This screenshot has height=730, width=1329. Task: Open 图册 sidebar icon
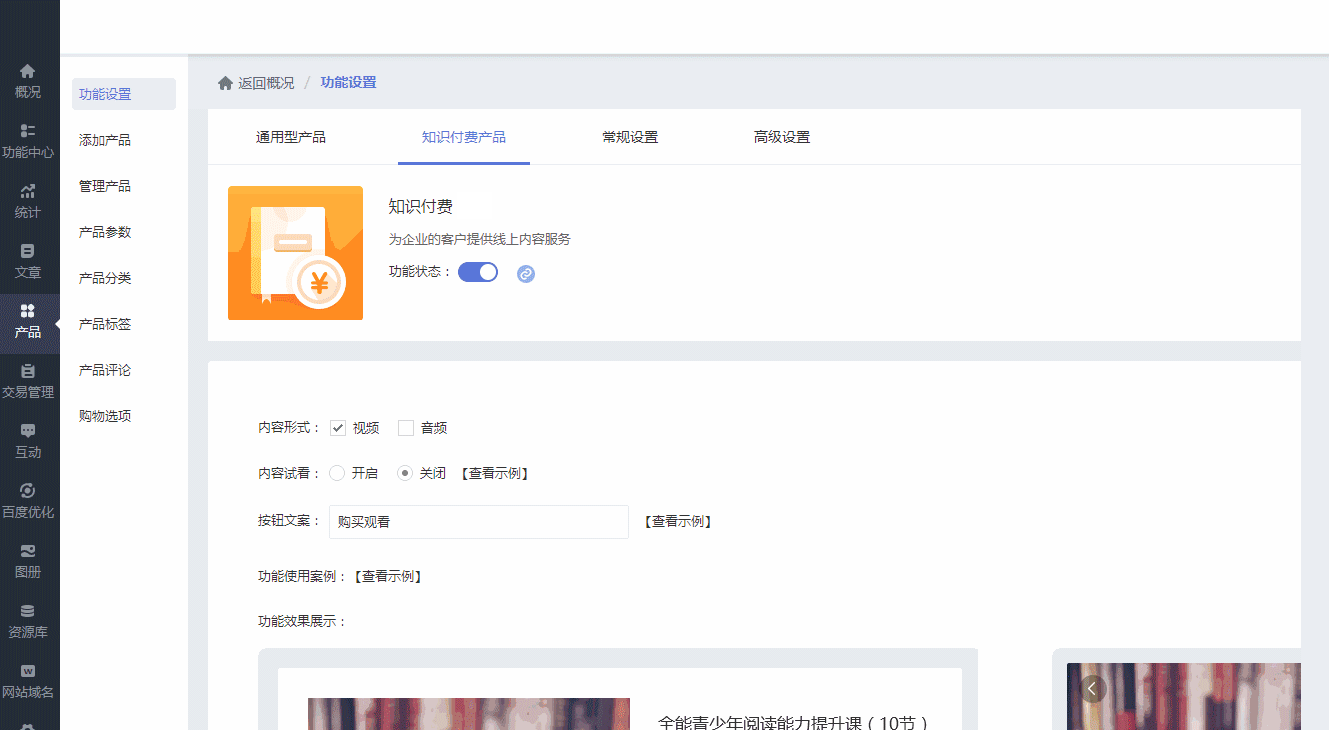pyautogui.click(x=28, y=551)
